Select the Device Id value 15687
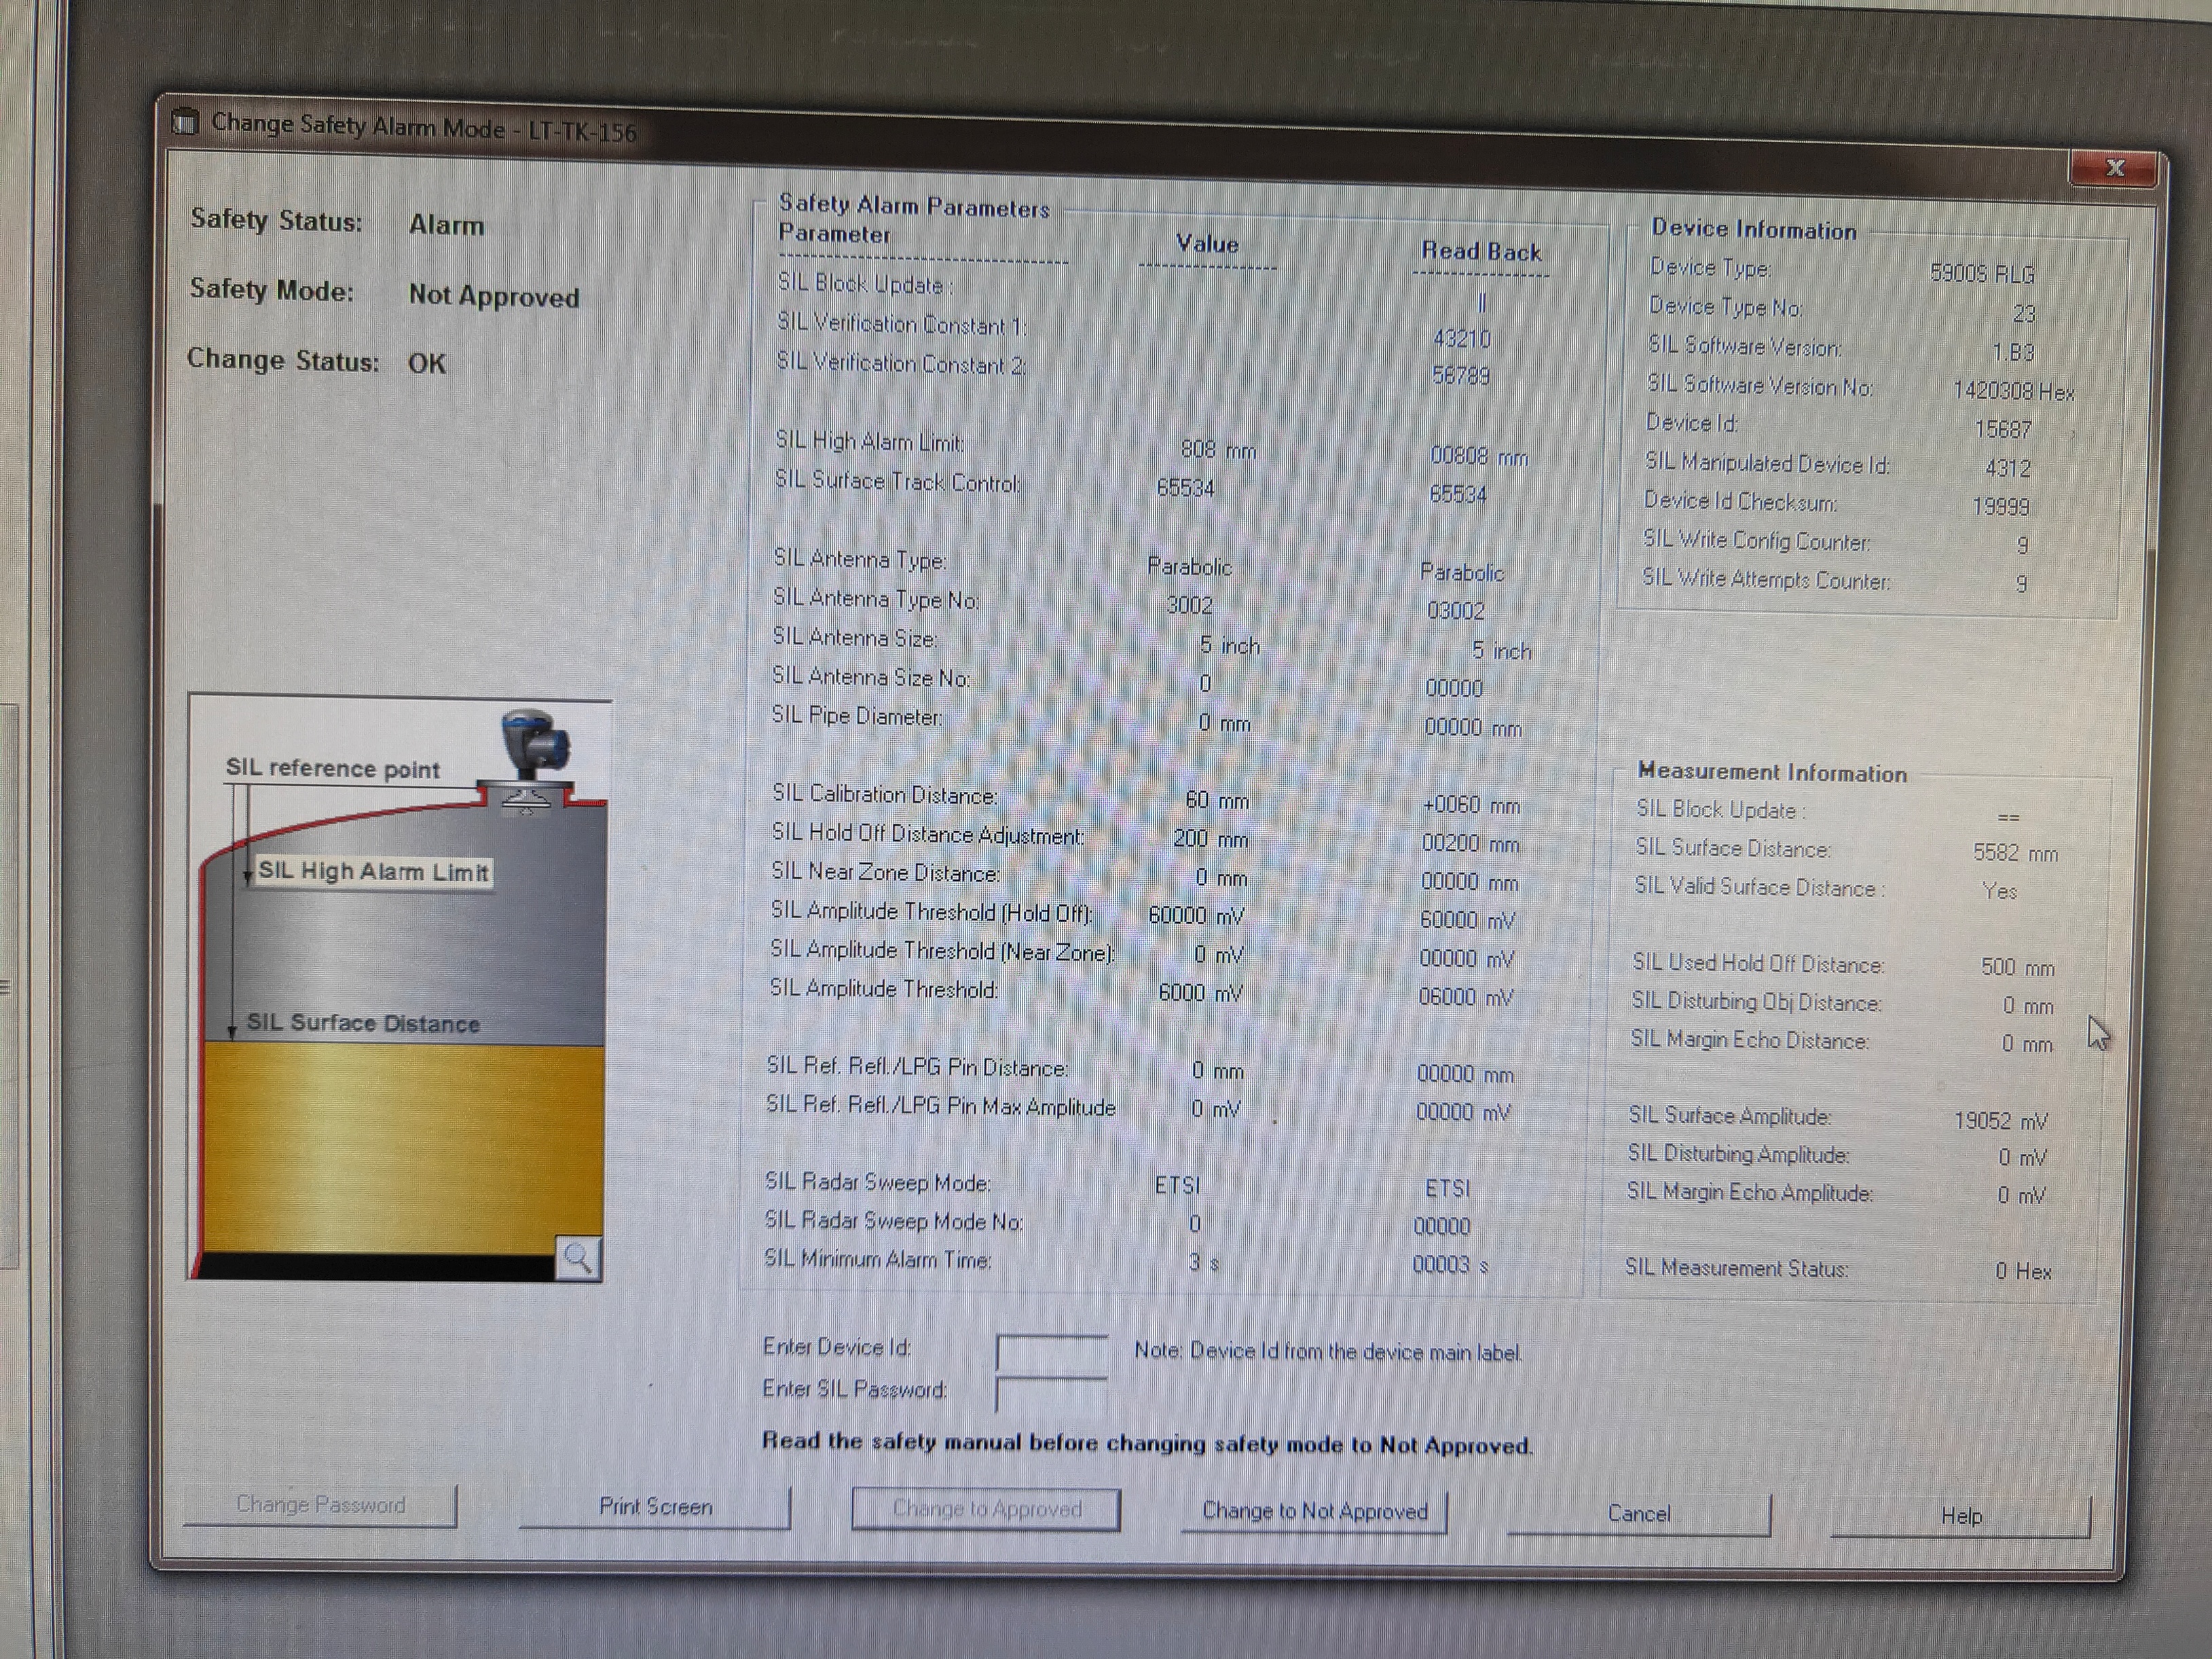This screenshot has height=1659, width=2212. 2002,429
